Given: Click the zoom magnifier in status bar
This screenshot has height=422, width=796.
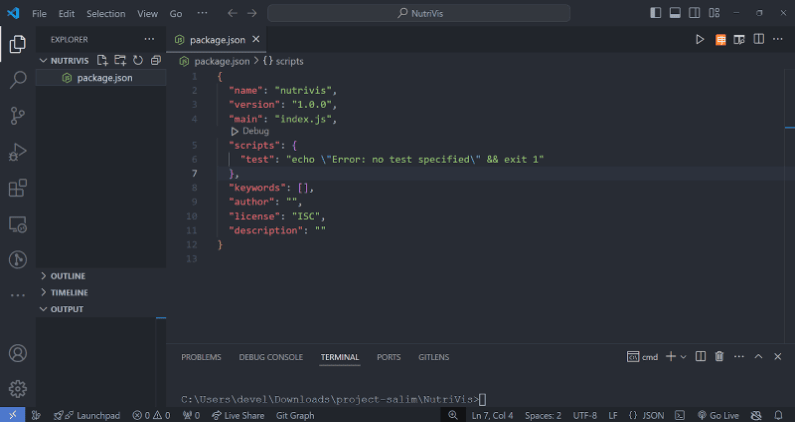Looking at the screenshot, I should 453,415.
